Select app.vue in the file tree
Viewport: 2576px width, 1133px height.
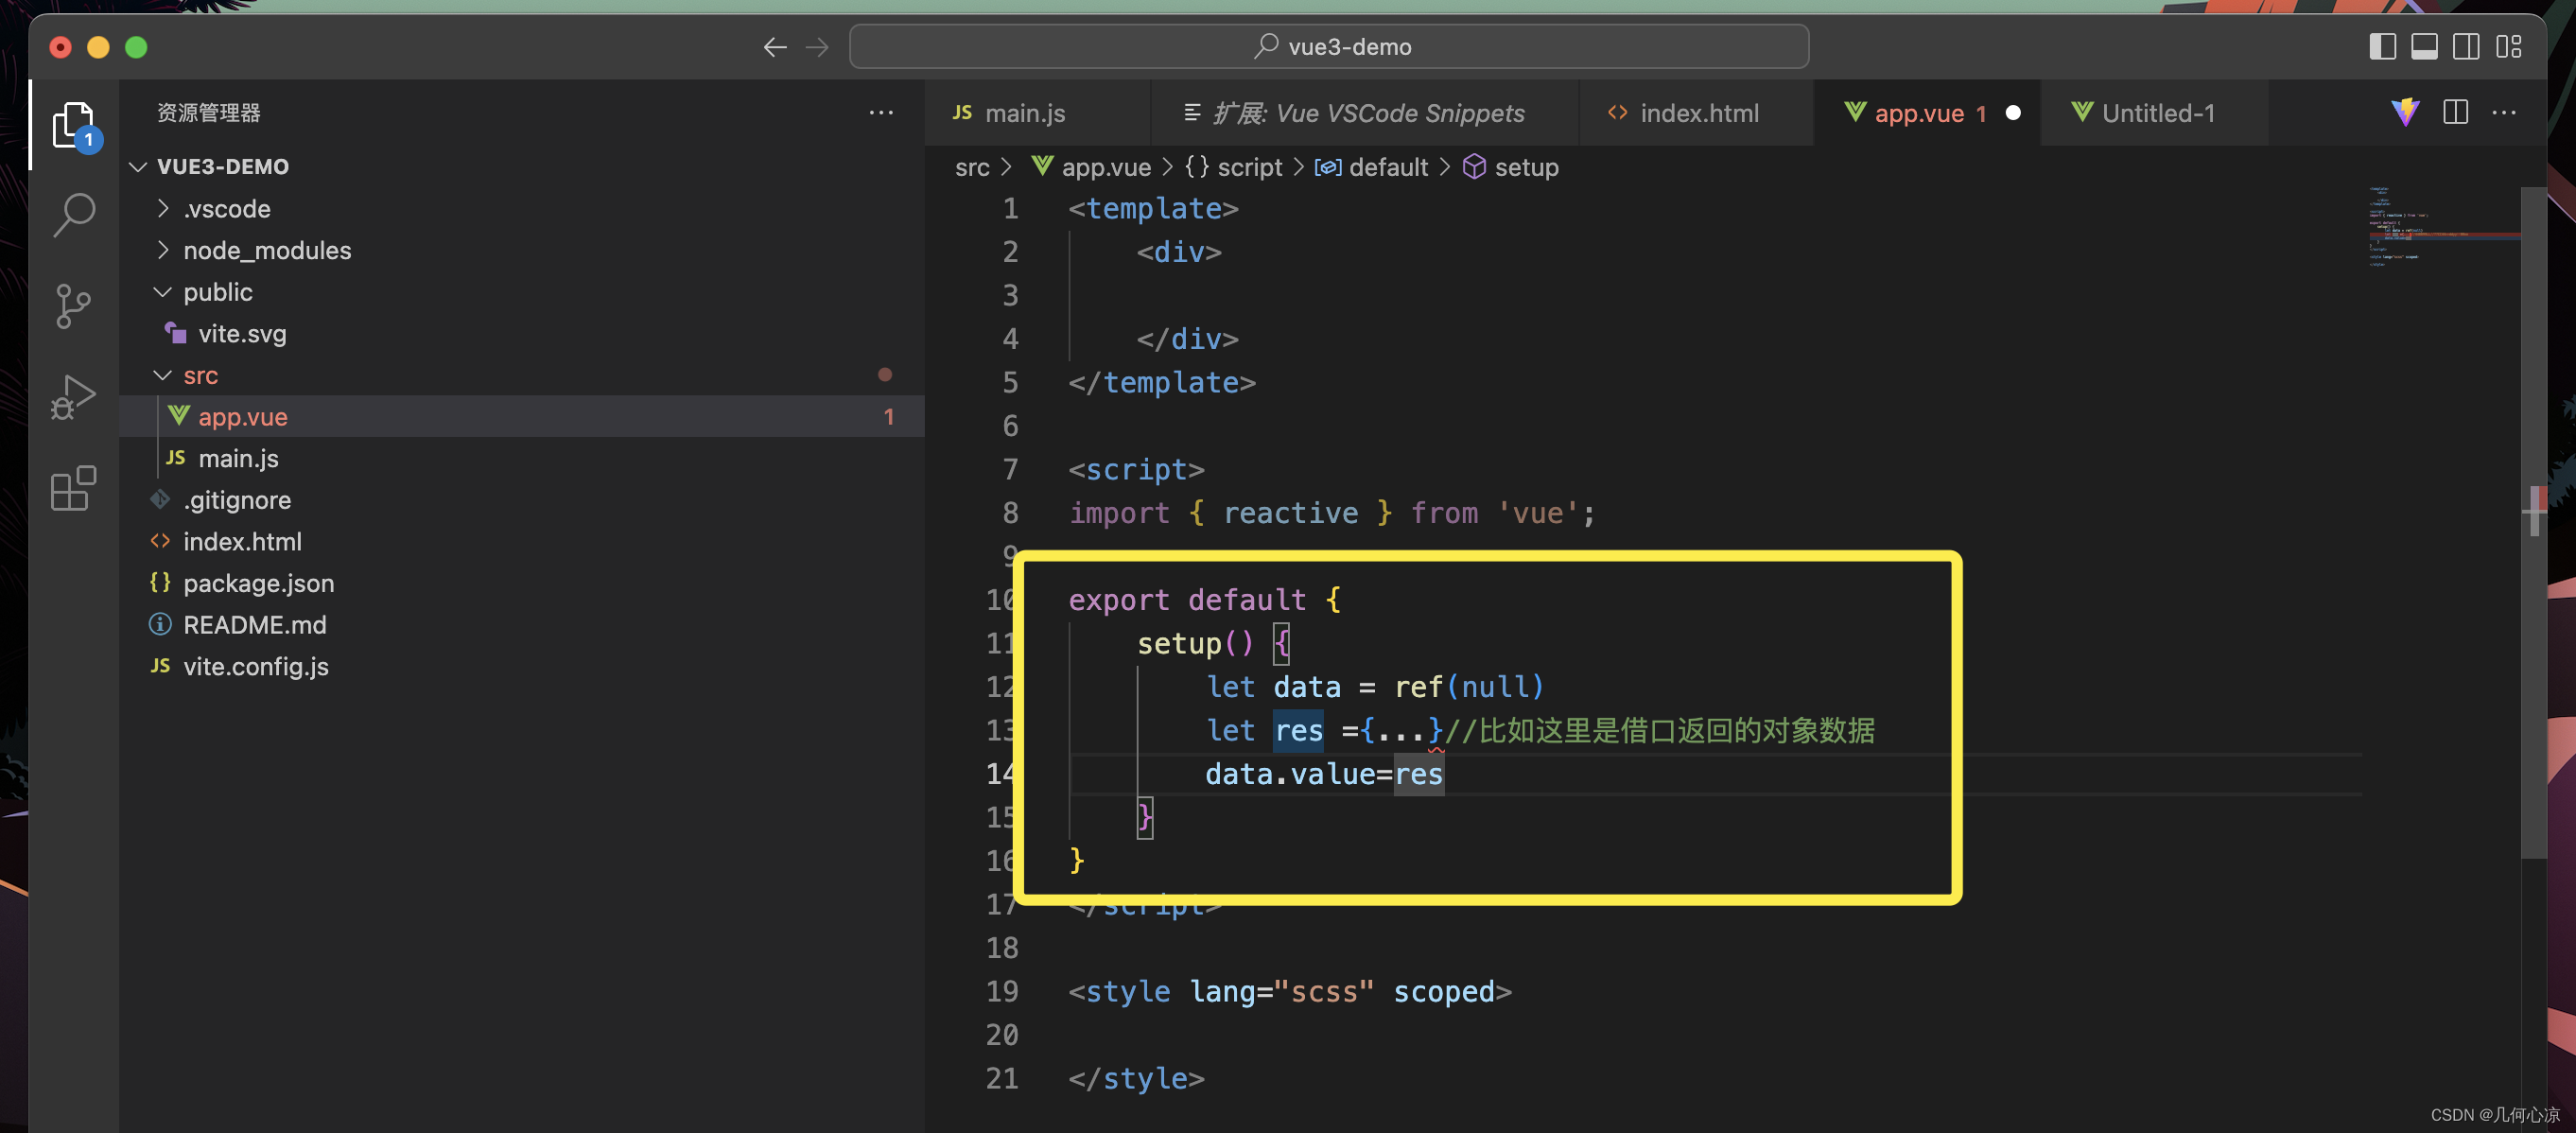click(x=521, y=416)
